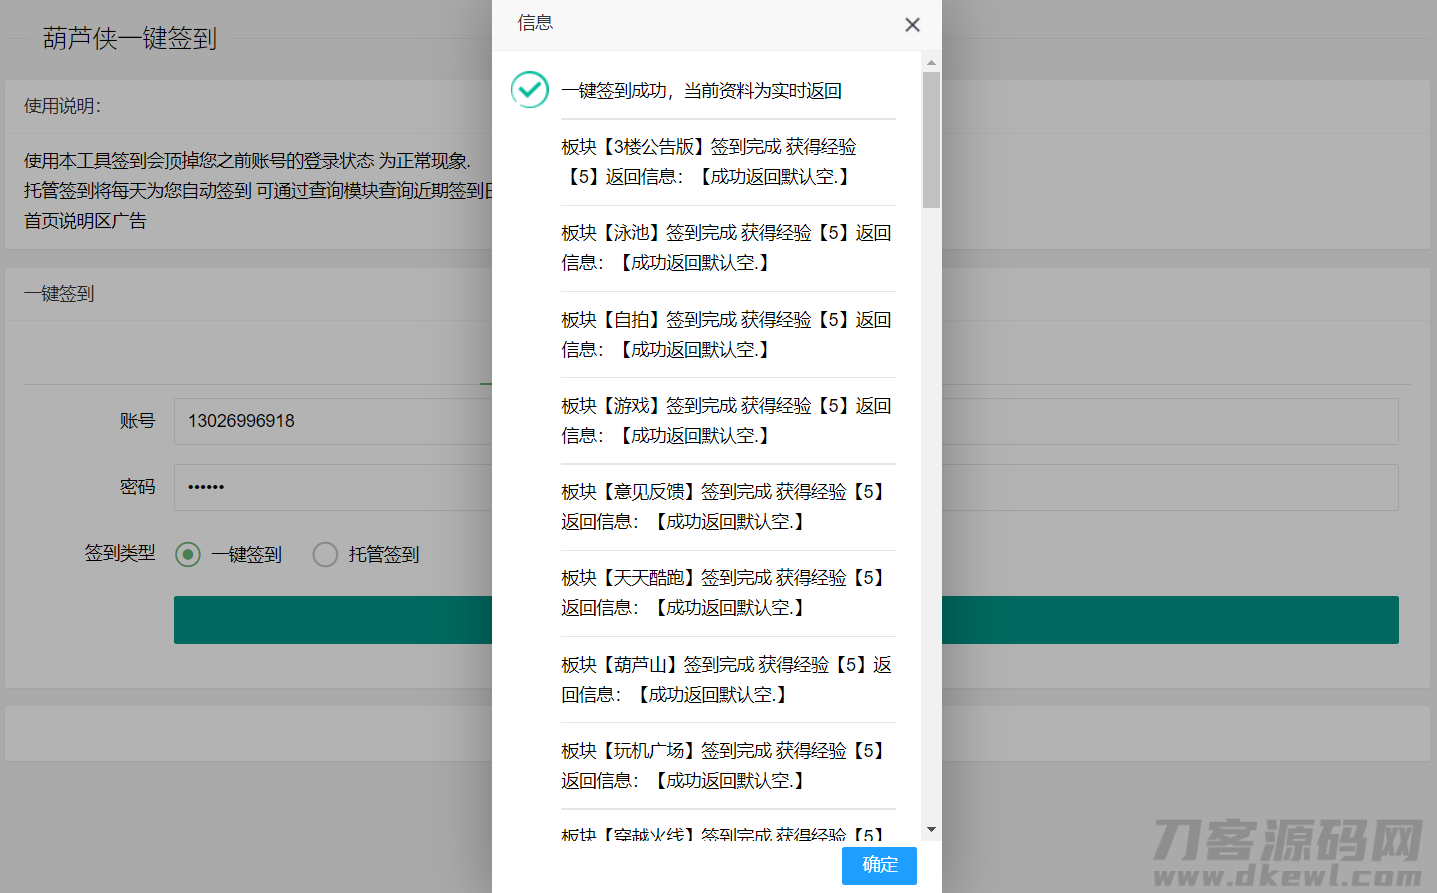This screenshot has width=1437, height=893.
Task: Click the green success checkmark icon
Action: click(x=529, y=90)
